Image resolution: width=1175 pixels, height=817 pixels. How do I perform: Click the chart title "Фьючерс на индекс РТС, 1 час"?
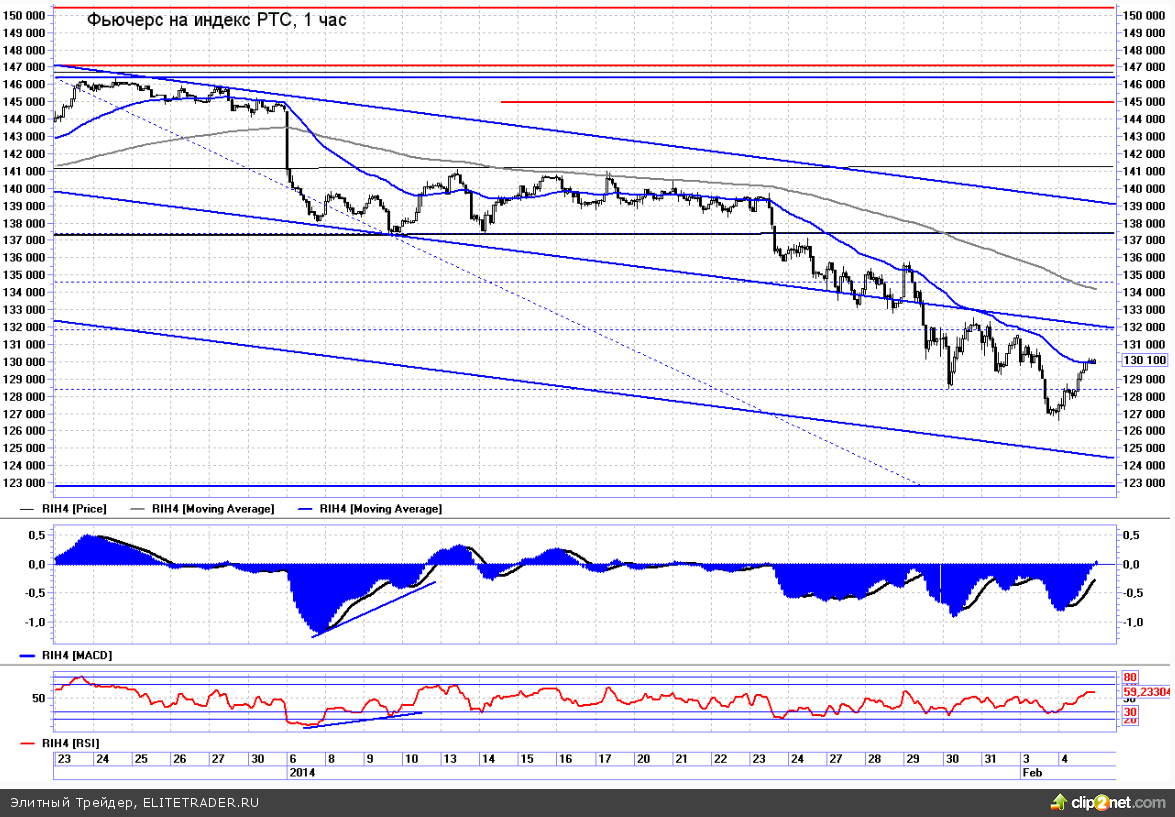217,19
